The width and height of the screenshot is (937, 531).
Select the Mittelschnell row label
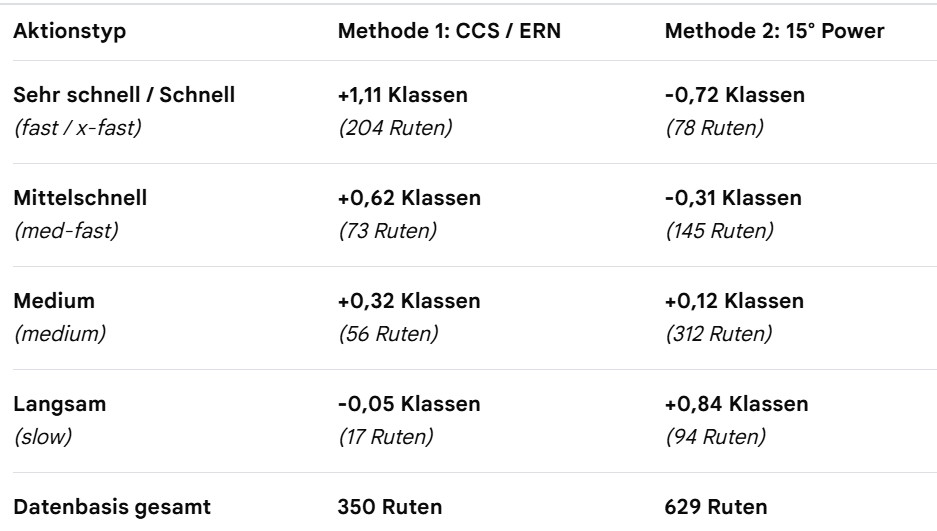tap(80, 198)
